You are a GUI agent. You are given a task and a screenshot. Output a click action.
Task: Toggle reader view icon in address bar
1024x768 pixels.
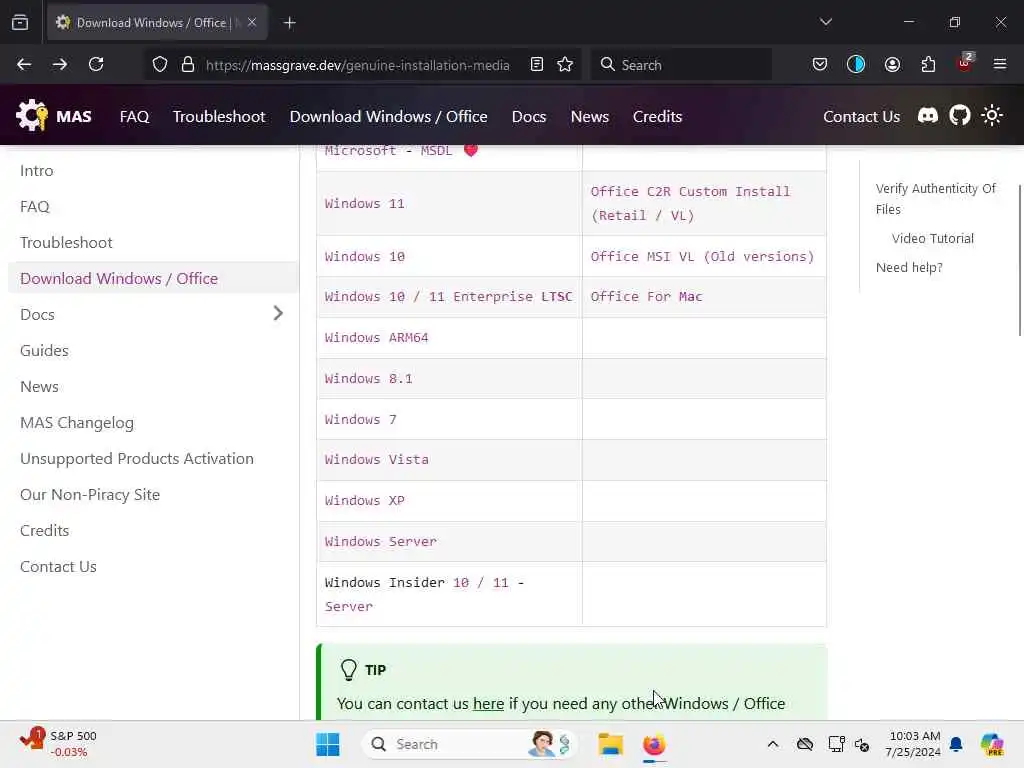click(536, 65)
